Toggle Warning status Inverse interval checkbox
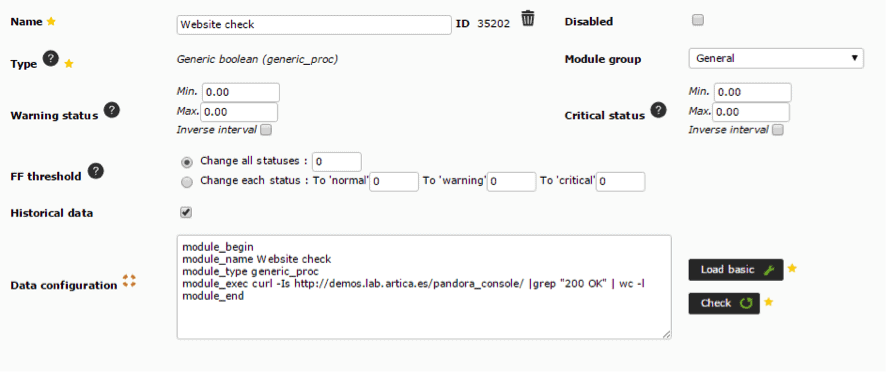Viewport: 886px width, 372px height. (x=266, y=130)
